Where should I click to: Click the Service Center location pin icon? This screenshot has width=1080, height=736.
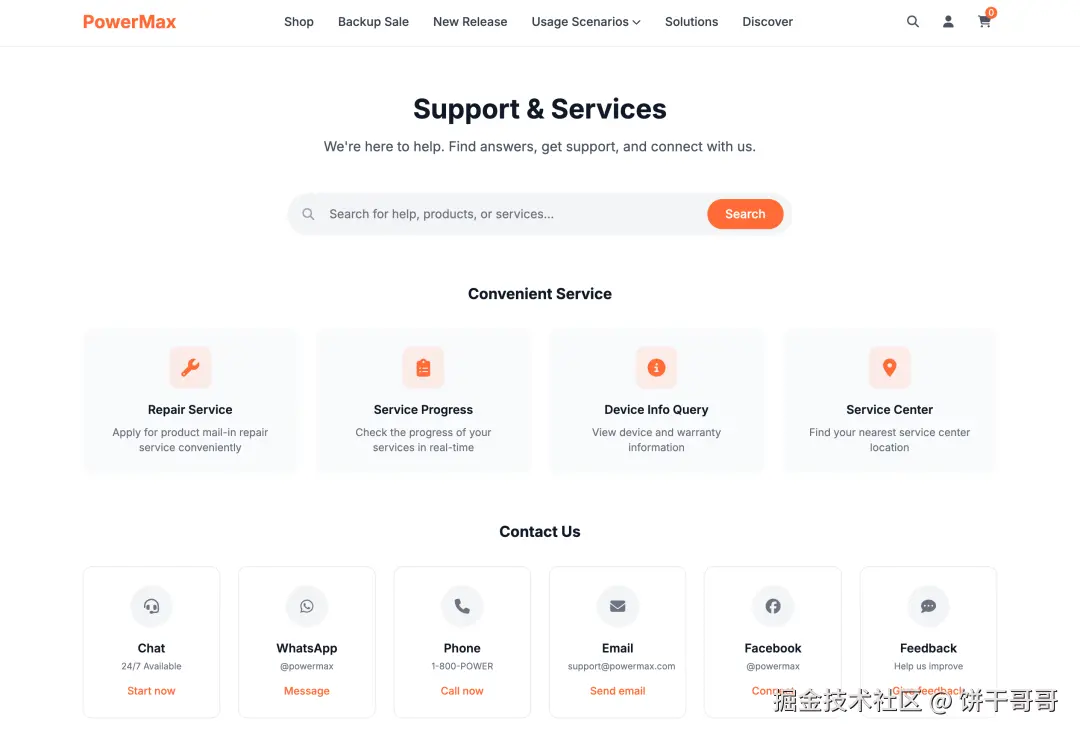pos(889,368)
